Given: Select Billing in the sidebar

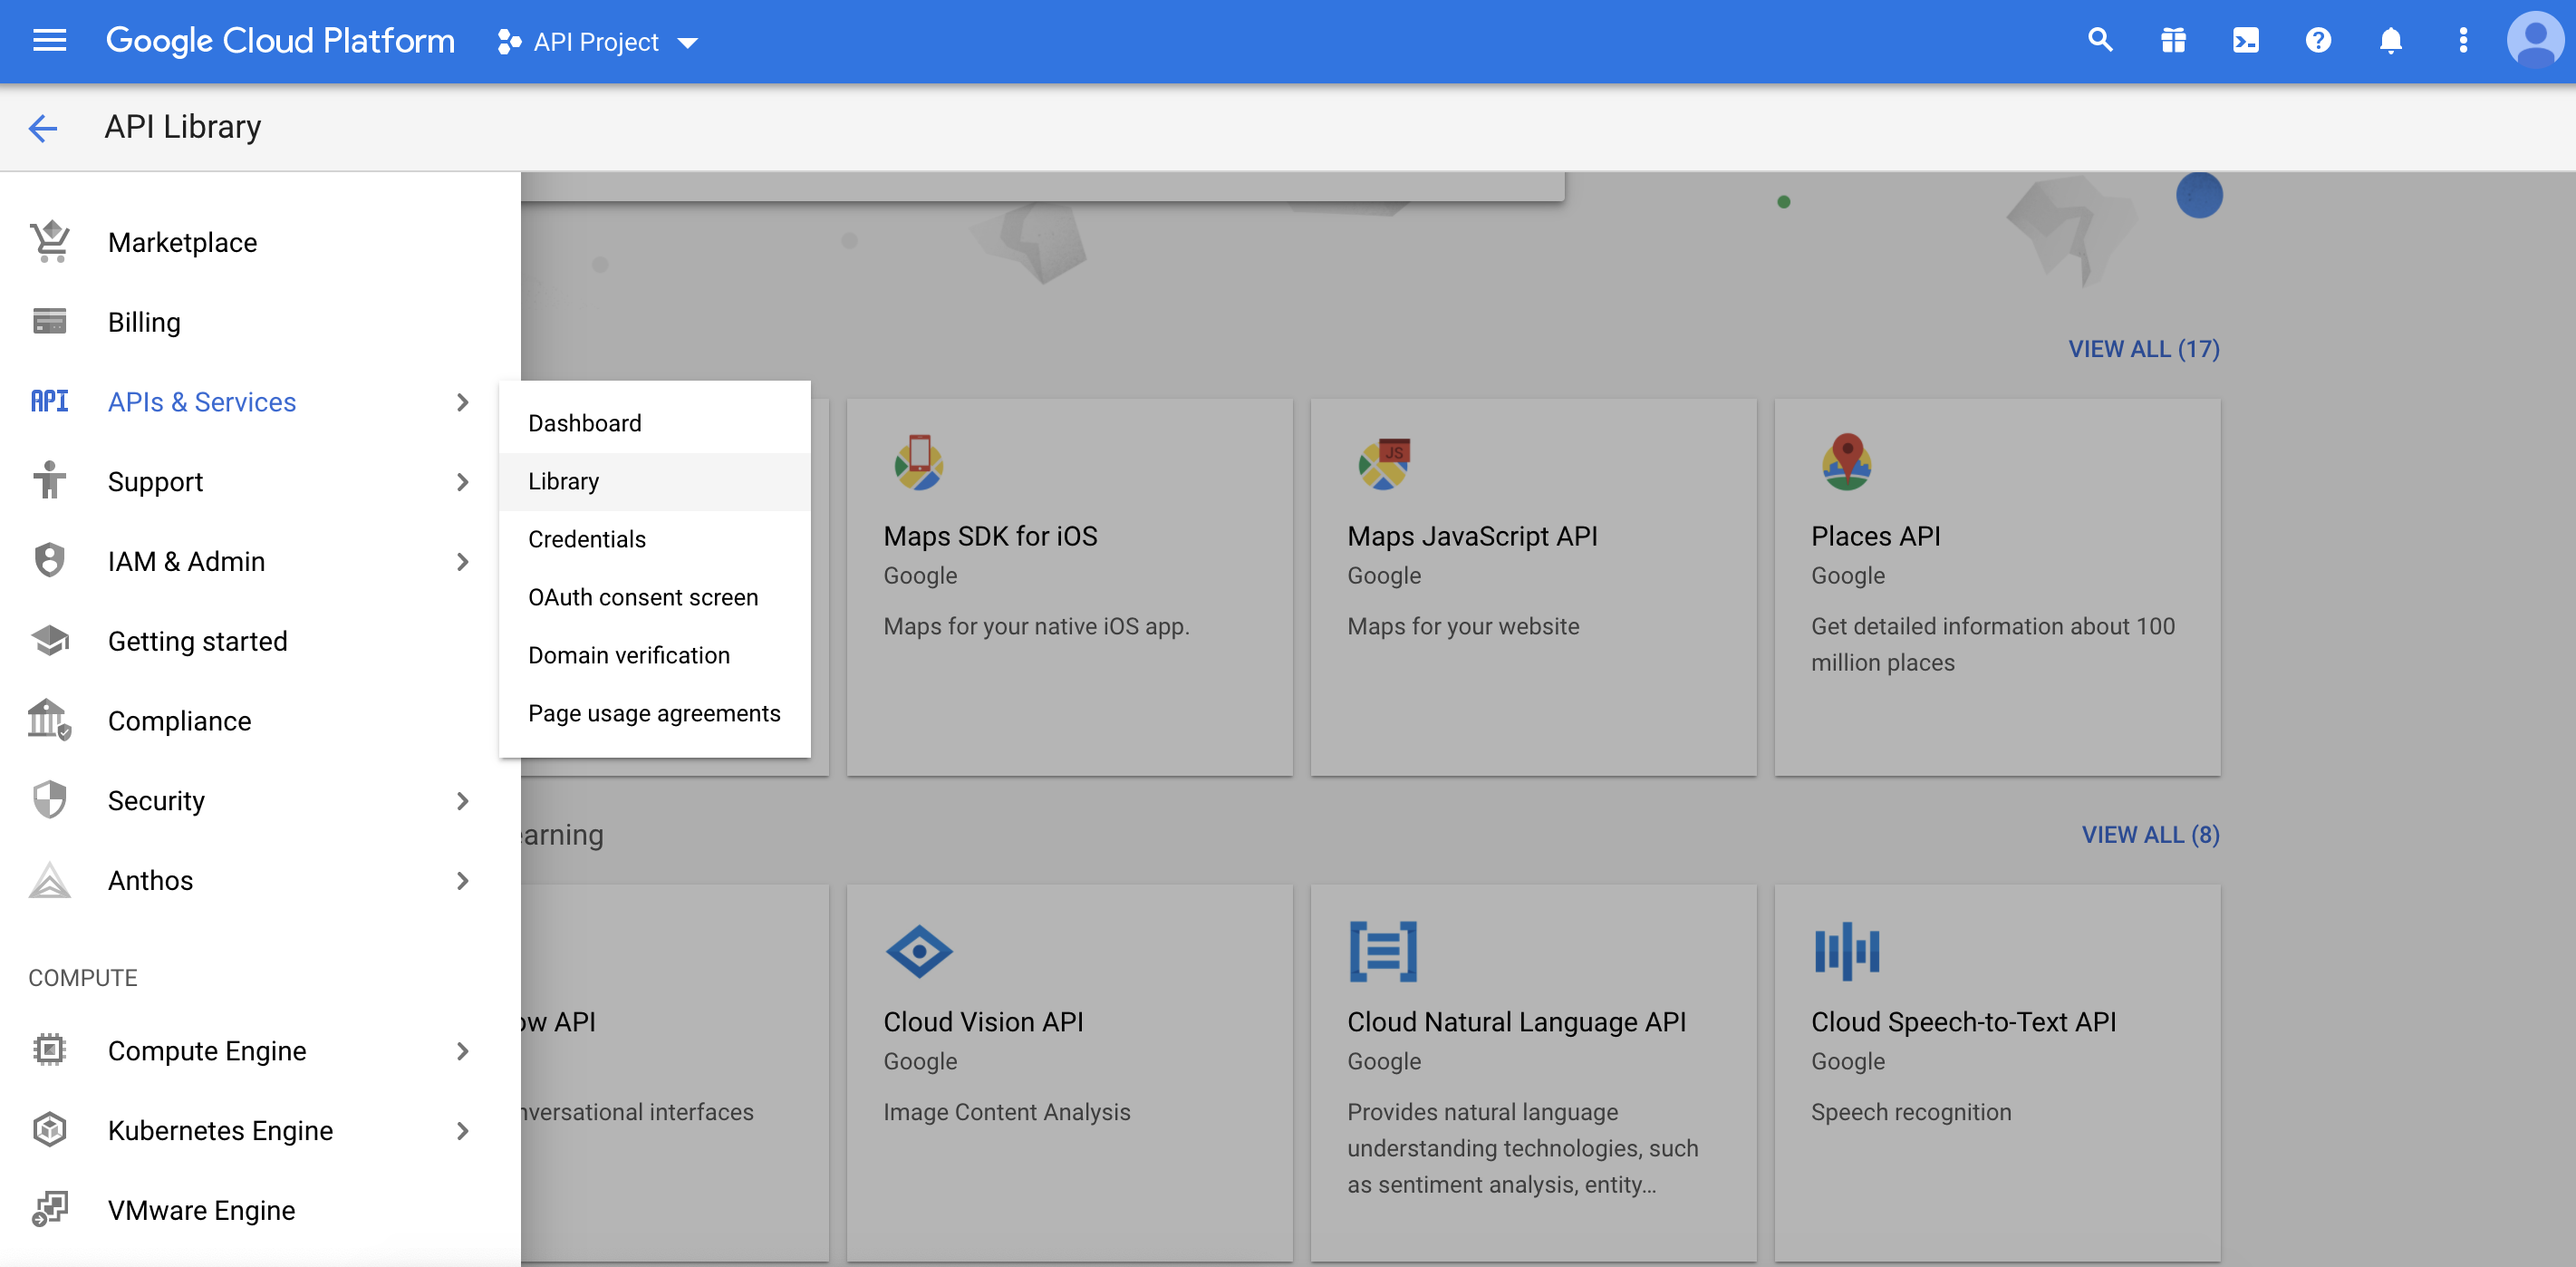Looking at the screenshot, I should (144, 322).
